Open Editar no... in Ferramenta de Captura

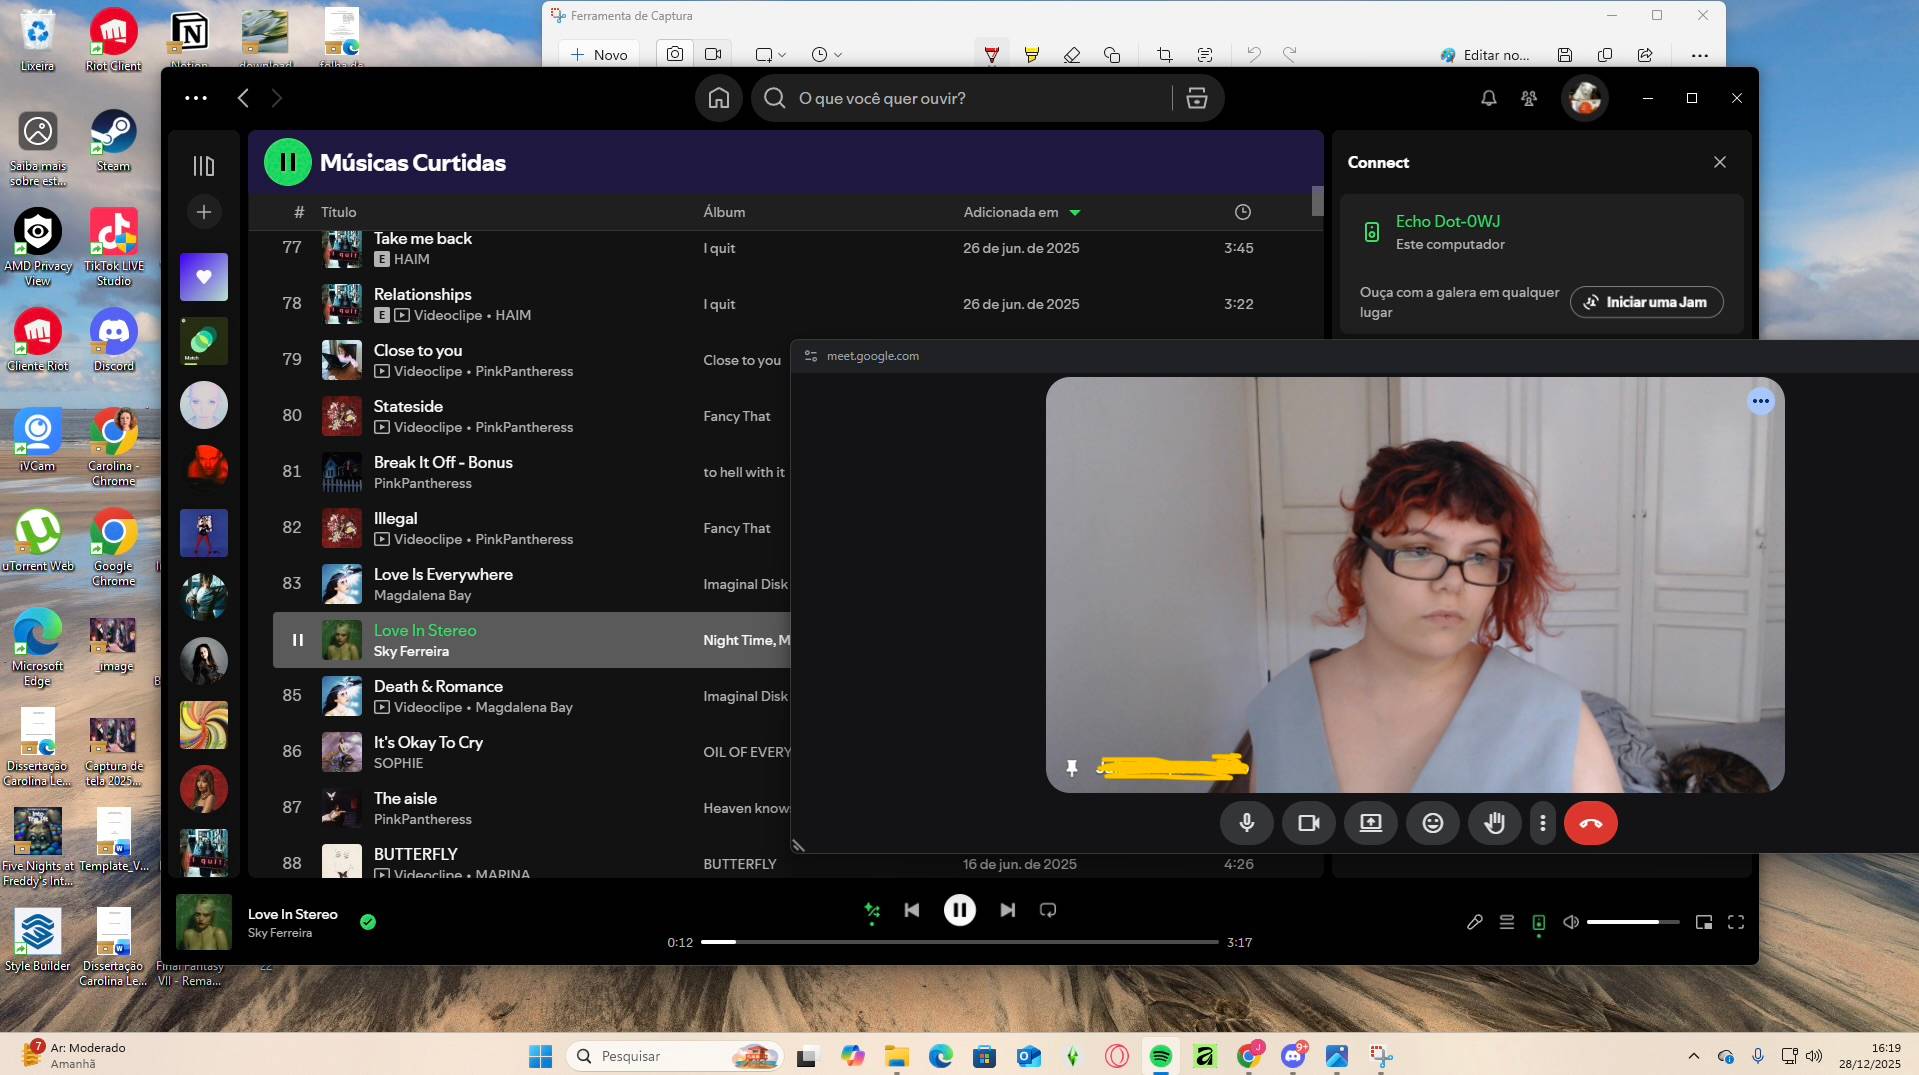point(1485,55)
